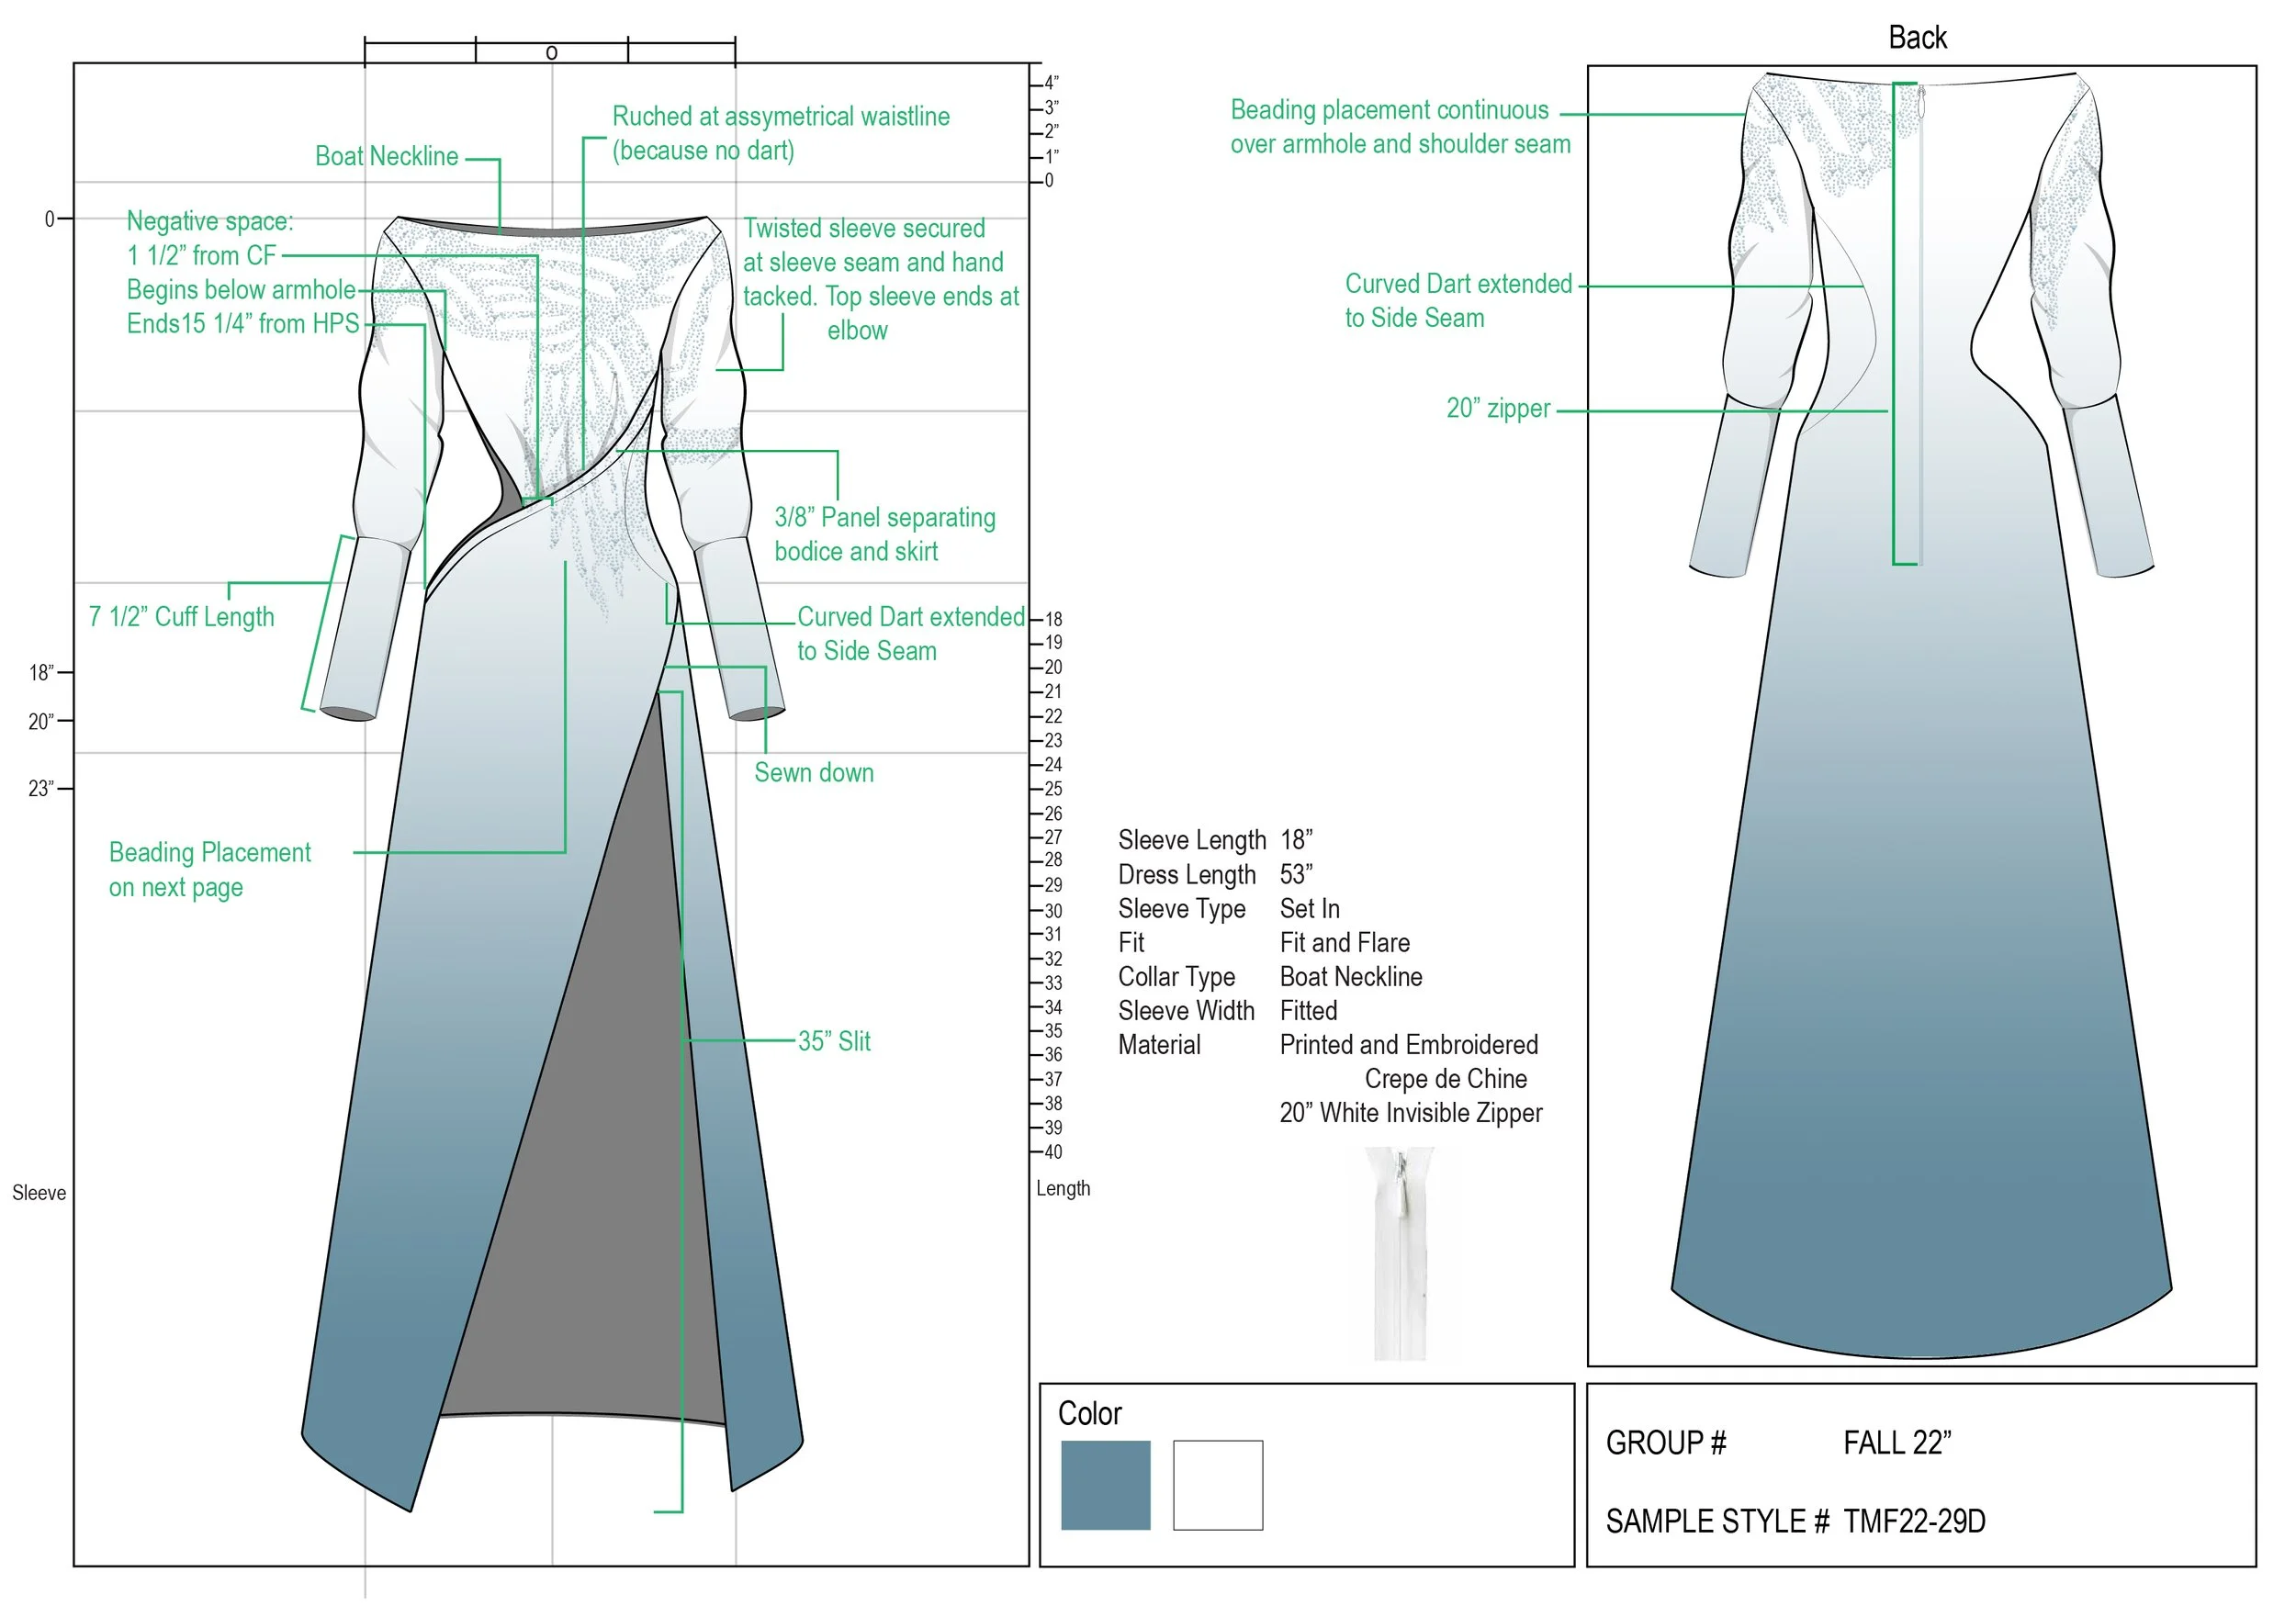Click the 'Color' section heading
The width and height of the screenshot is (2296, 1617).
click(x=1089, y=1413)
